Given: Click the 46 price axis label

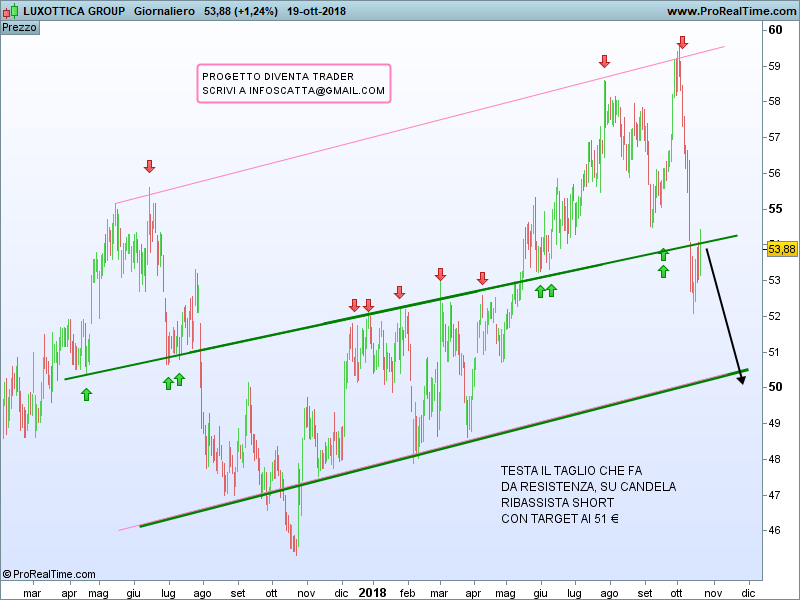Looking at the screenshot, I should coord(774,530).
